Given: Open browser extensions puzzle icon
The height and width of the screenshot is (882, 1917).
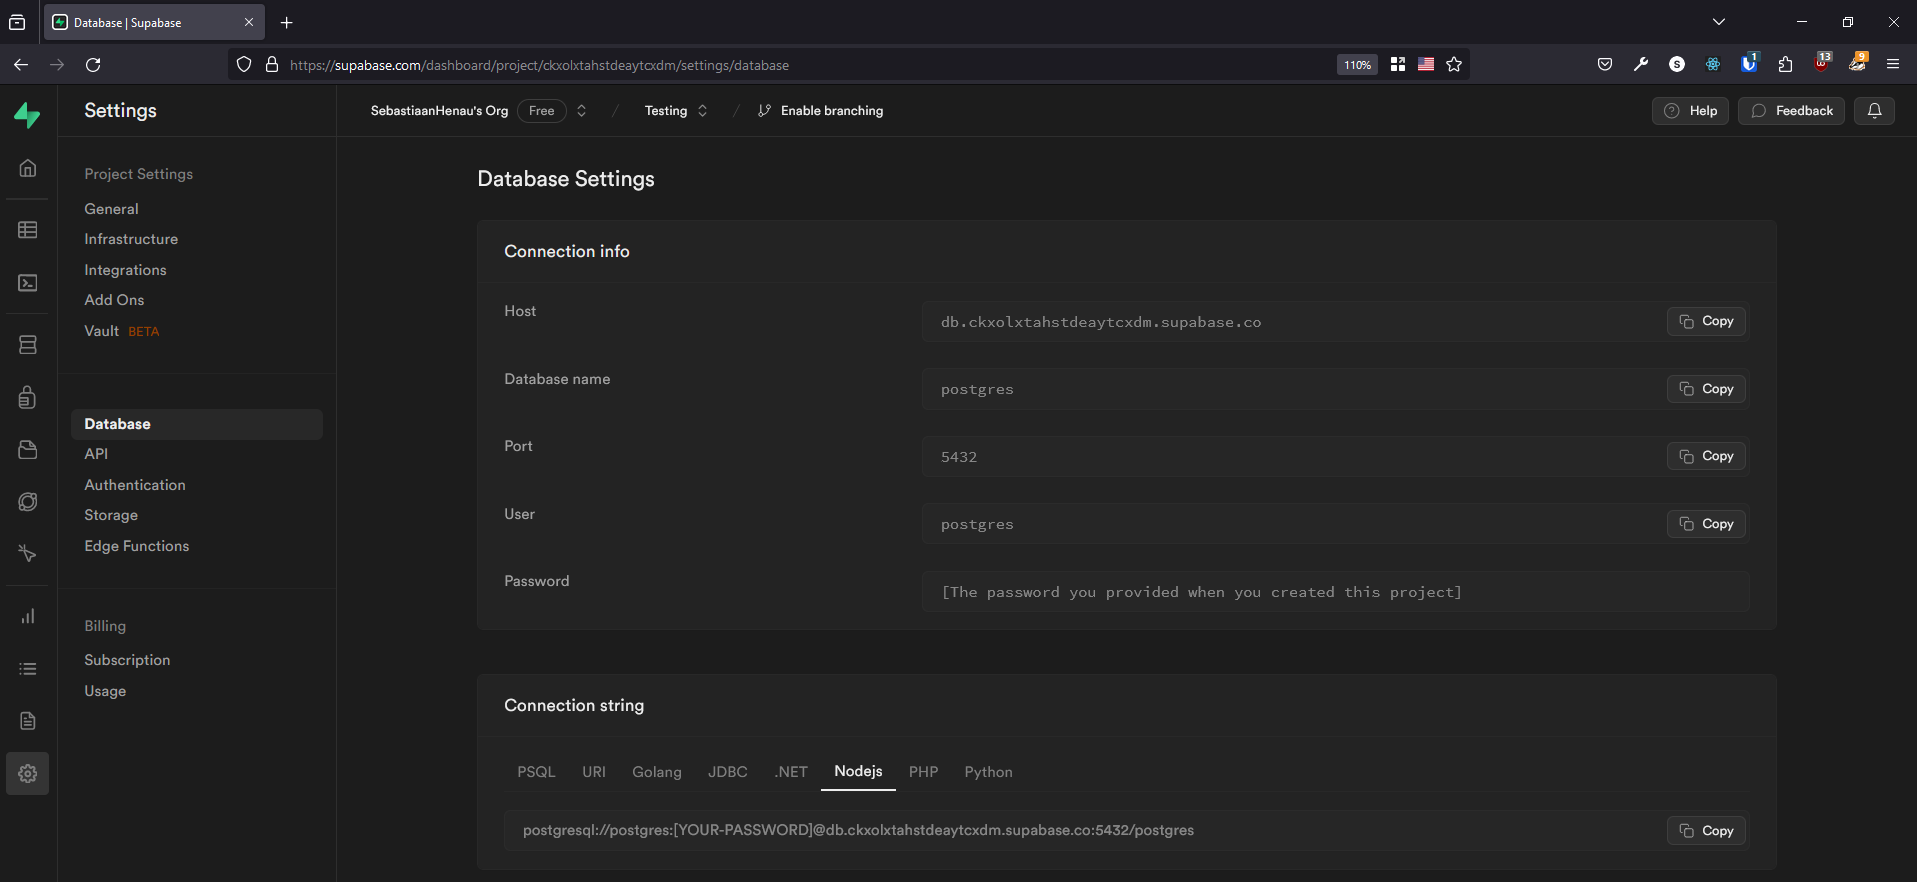Looking at the screenshot, I should click(x=1786, y=65).
